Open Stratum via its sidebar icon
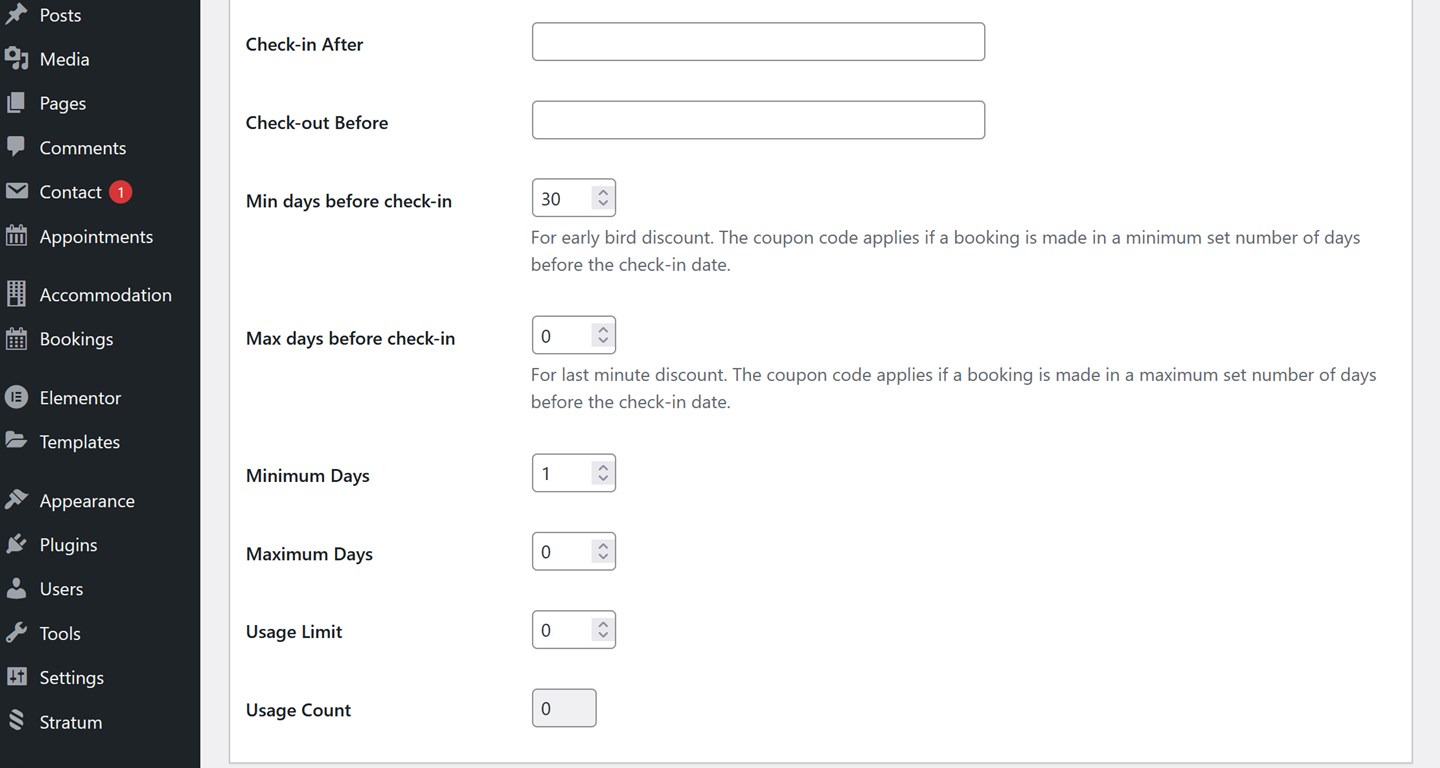Screen dimensions: 1440x768 19,721
